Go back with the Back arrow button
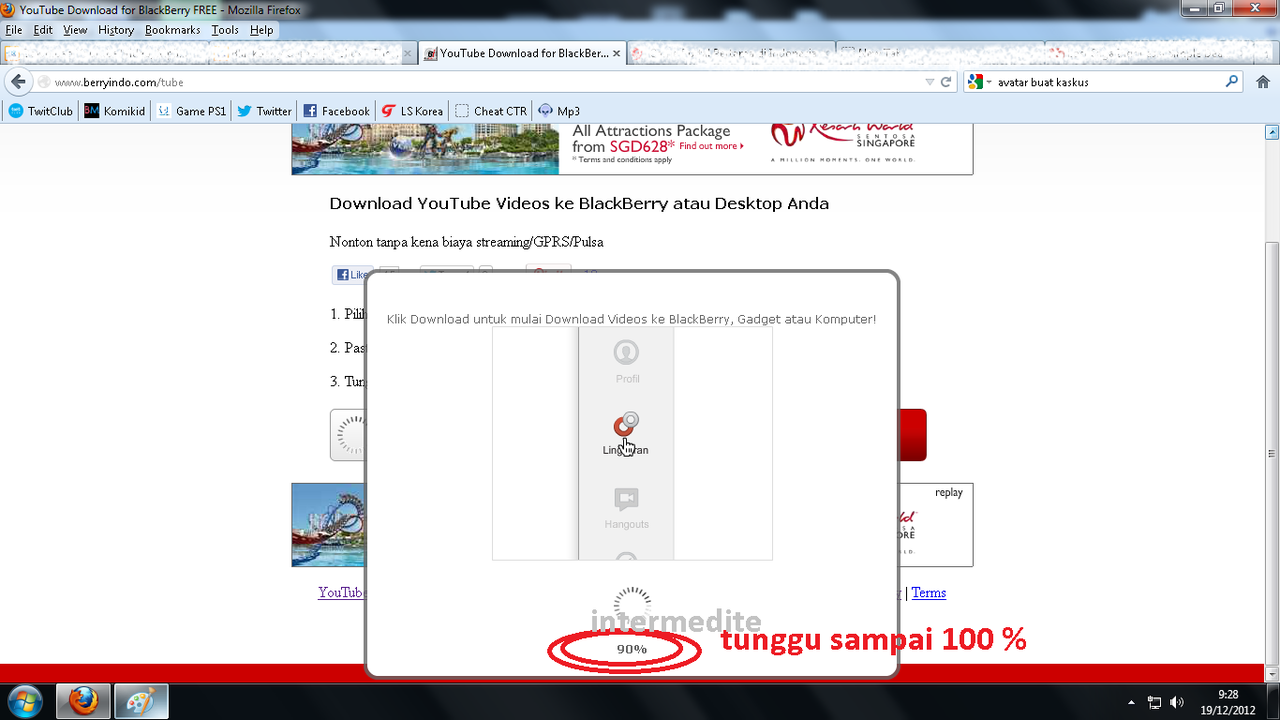Screen dimensions: 1280x720 click(x=17, y=82)
